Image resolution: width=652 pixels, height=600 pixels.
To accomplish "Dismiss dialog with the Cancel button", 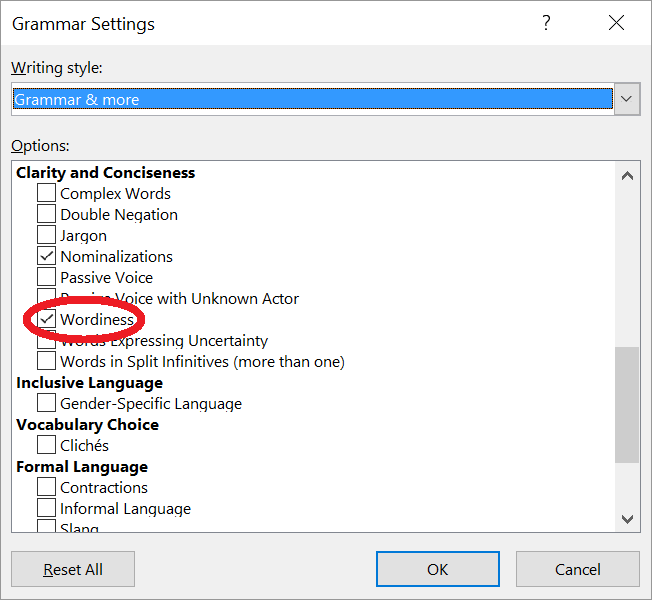I will (578, 569).
